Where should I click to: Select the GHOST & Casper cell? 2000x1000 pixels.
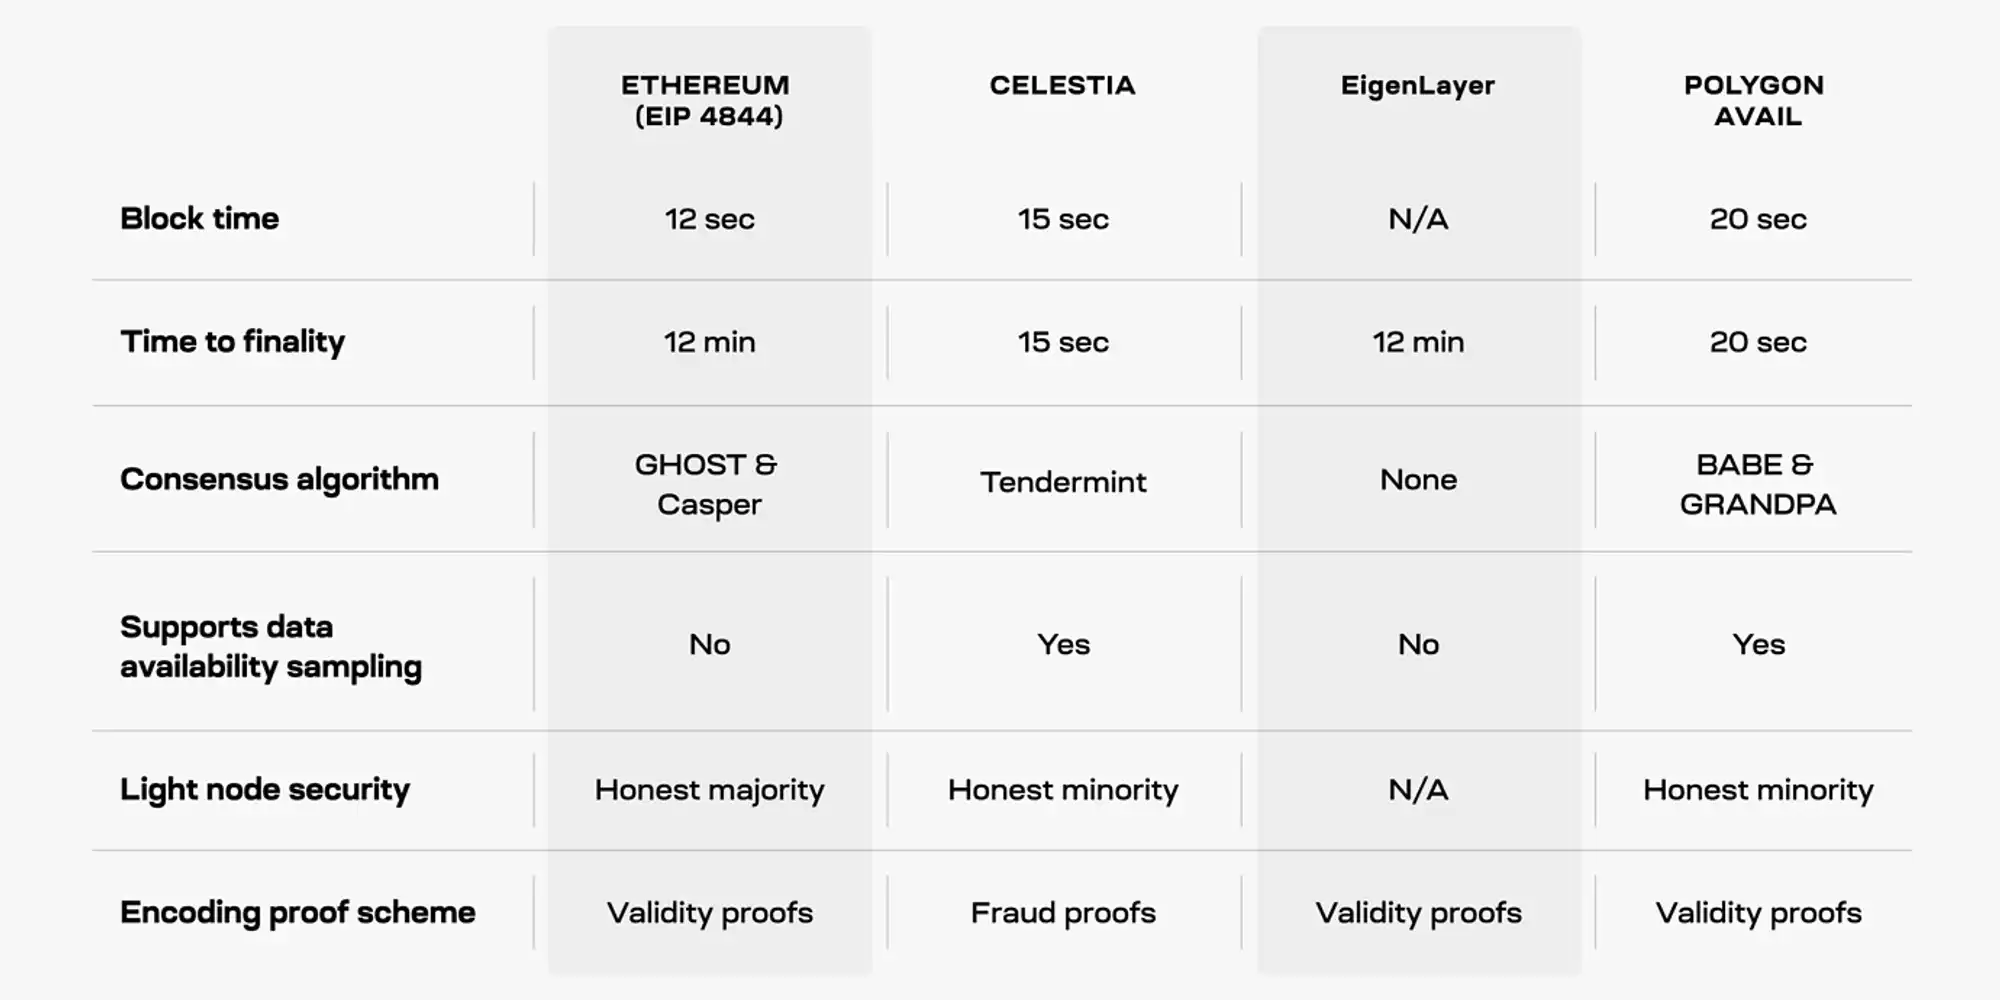pyautogui.click(x=708, y=484)
